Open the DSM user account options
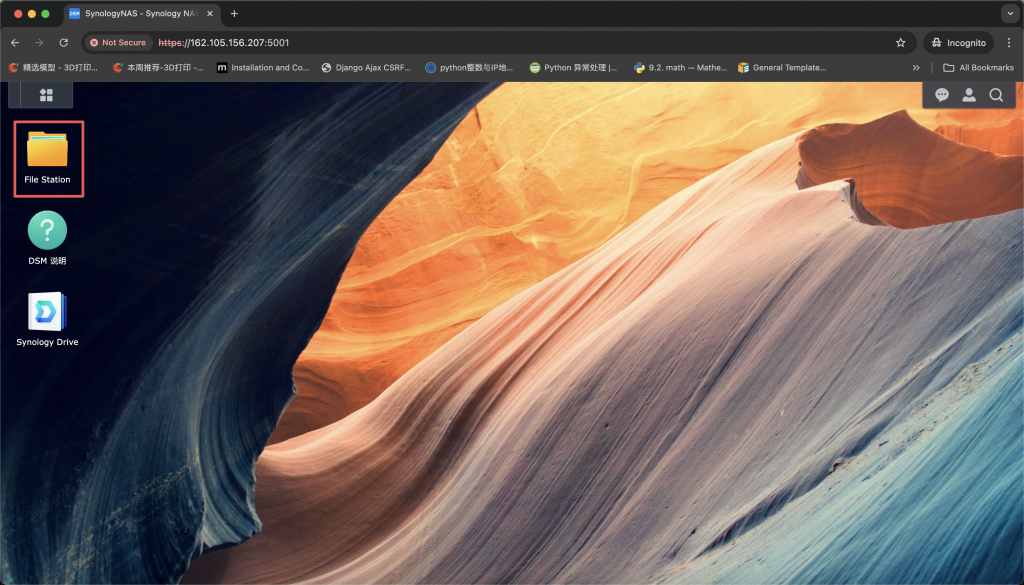This screenshot has height=585, width=1024. (968, 95)
